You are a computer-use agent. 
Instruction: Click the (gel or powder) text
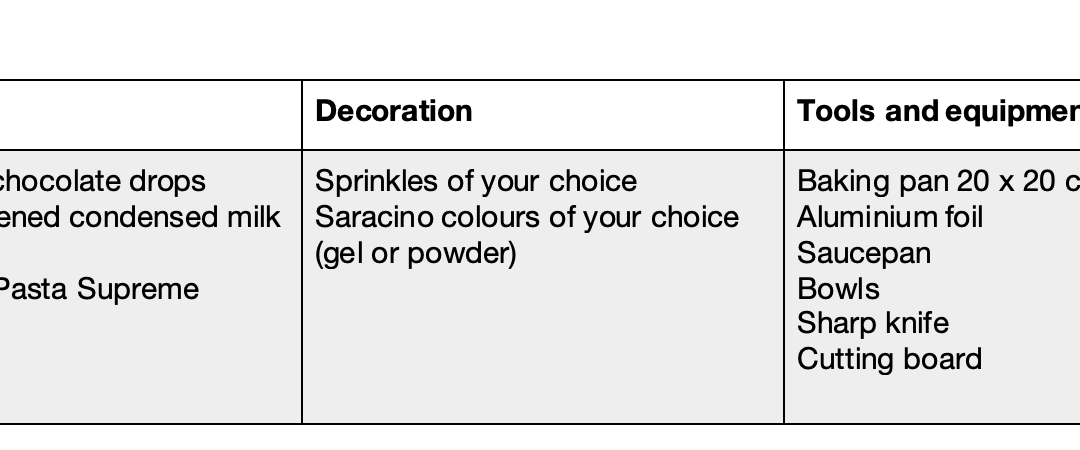click(x=415, y=254)
